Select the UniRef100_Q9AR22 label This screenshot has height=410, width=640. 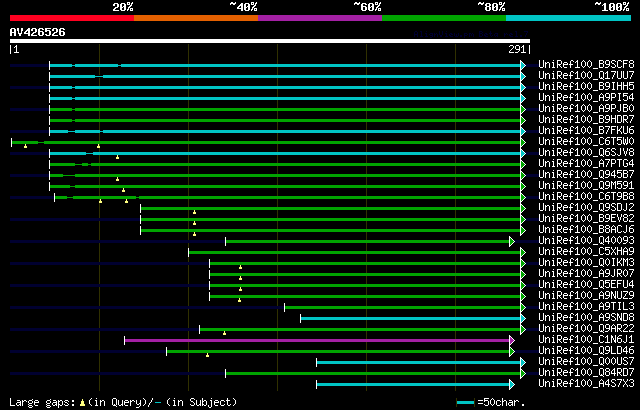tap(586, 329)
